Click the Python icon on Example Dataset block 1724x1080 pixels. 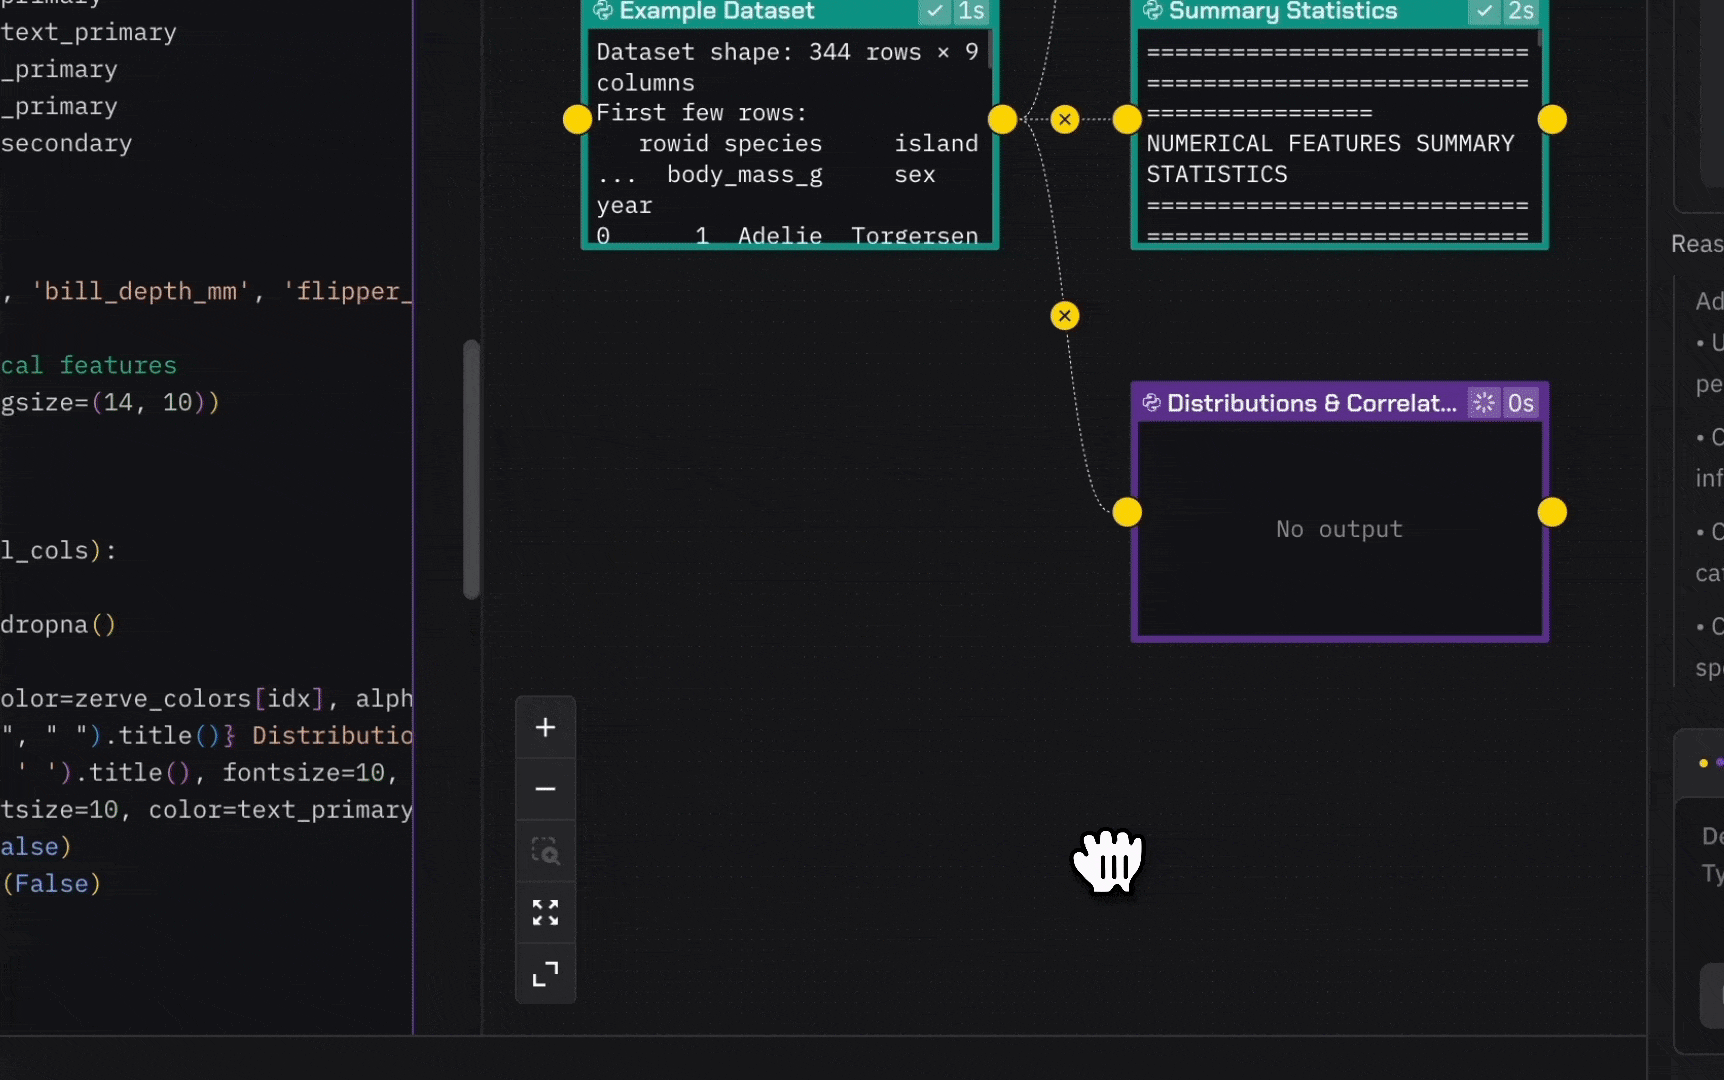pos(603,11)
